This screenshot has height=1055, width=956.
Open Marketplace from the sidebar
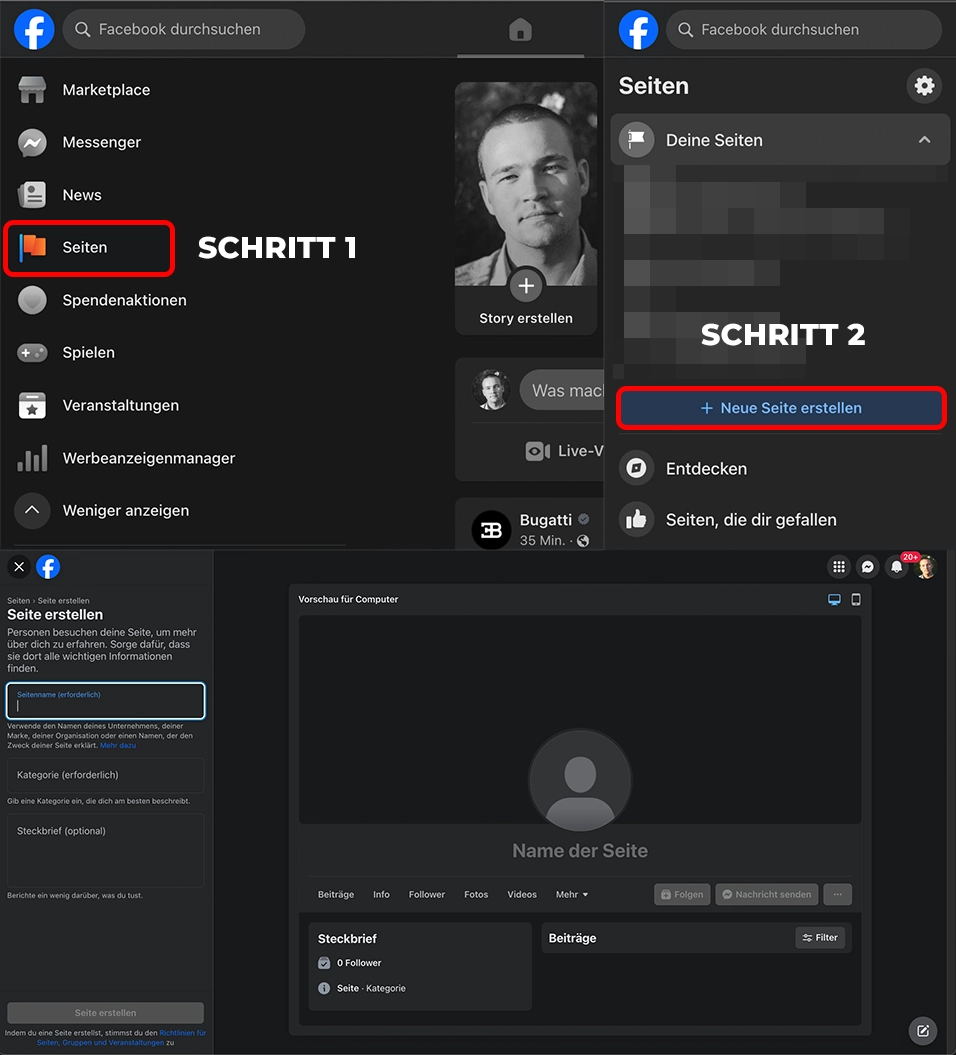pyautogui.click(x=106, y=89)
